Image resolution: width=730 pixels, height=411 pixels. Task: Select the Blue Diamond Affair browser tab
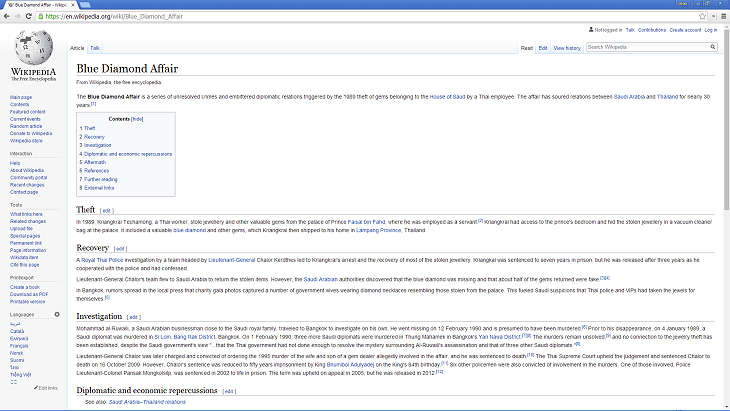pyautogui.click(x=40, y=5)
